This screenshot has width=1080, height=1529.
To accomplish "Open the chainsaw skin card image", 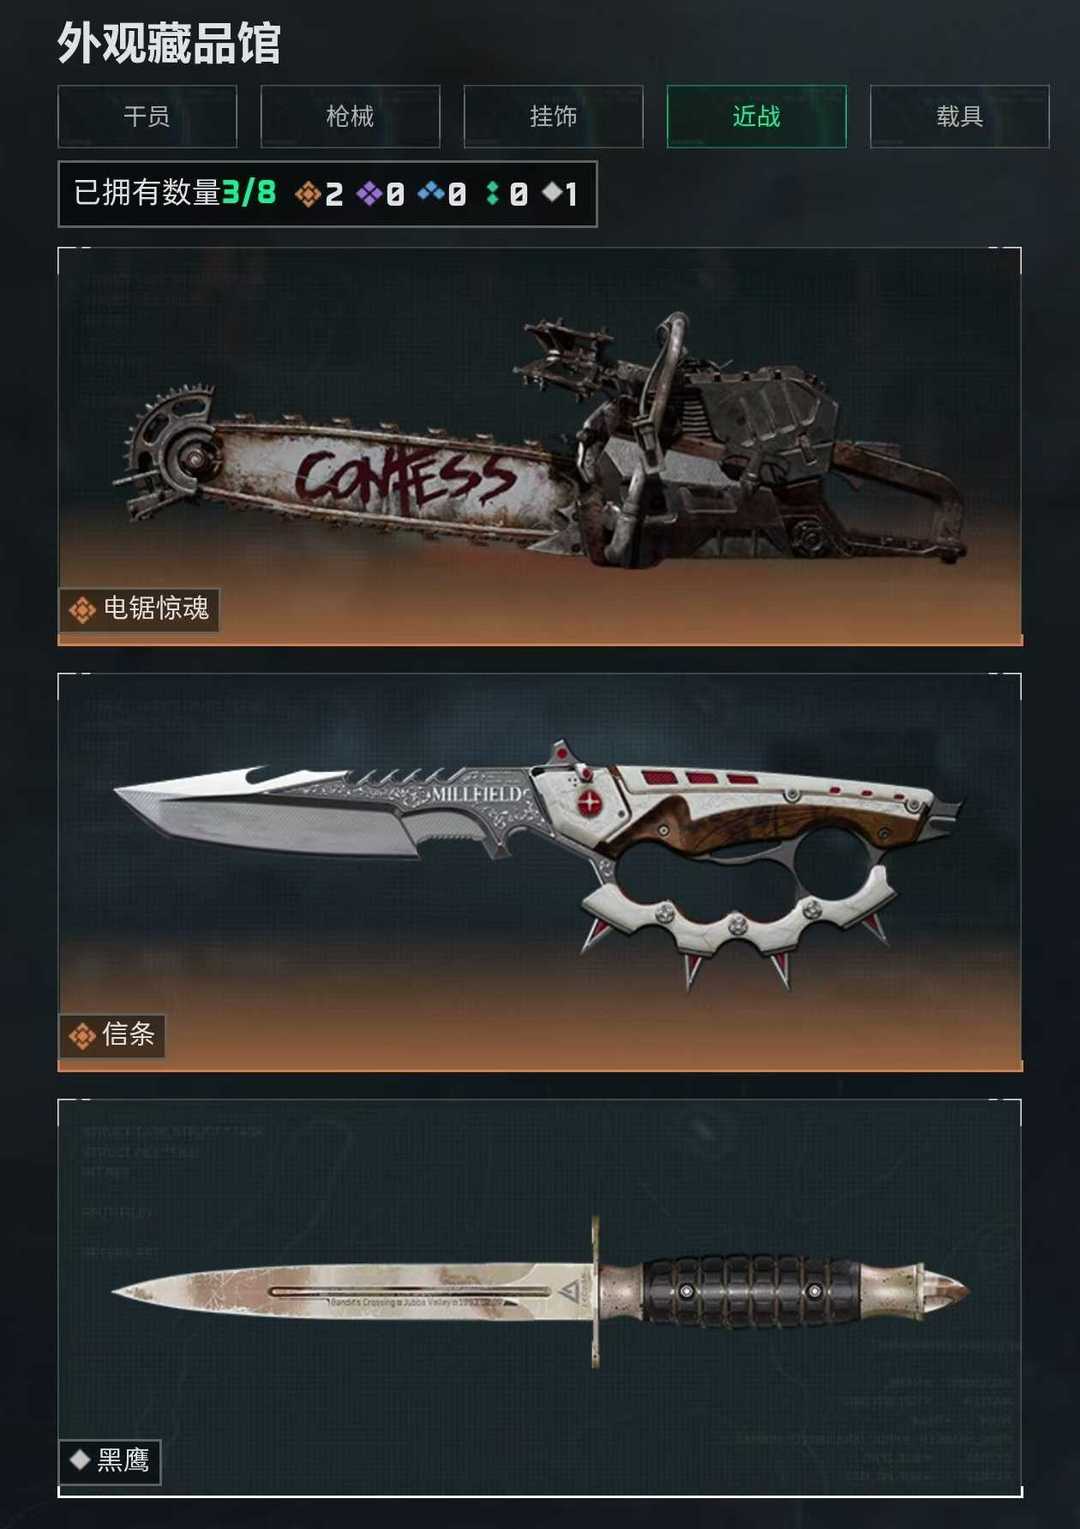I will [x=540, y=446].
